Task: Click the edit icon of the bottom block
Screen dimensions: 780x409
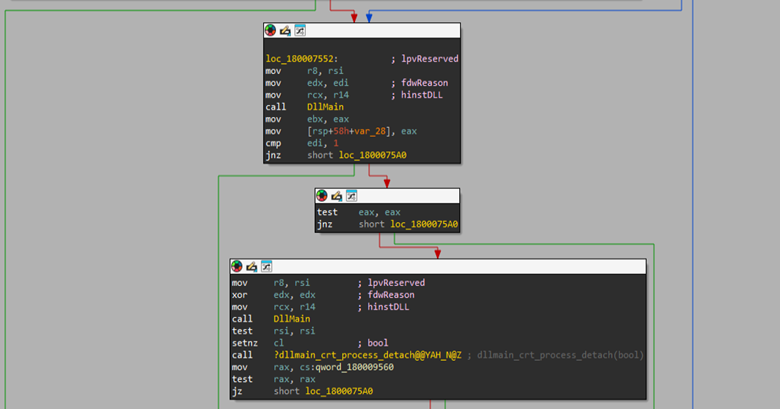Action: click(251, 266)
